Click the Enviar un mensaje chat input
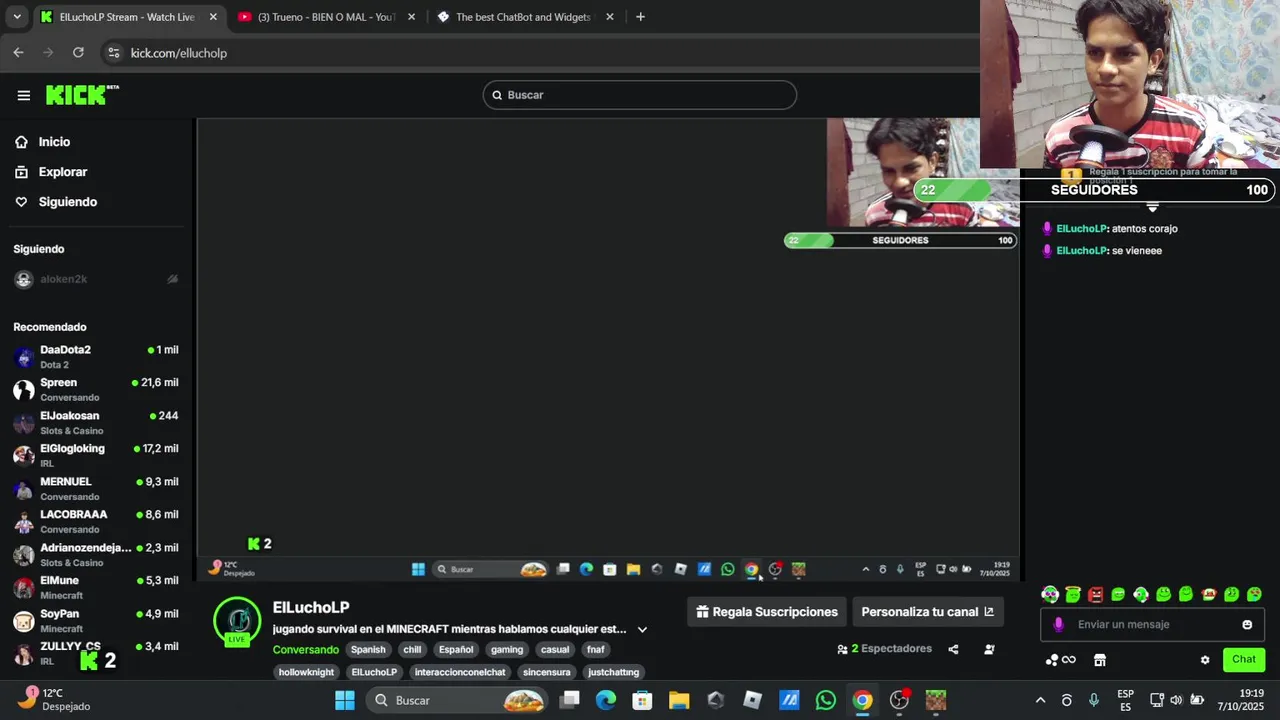 click(1152, 624)
